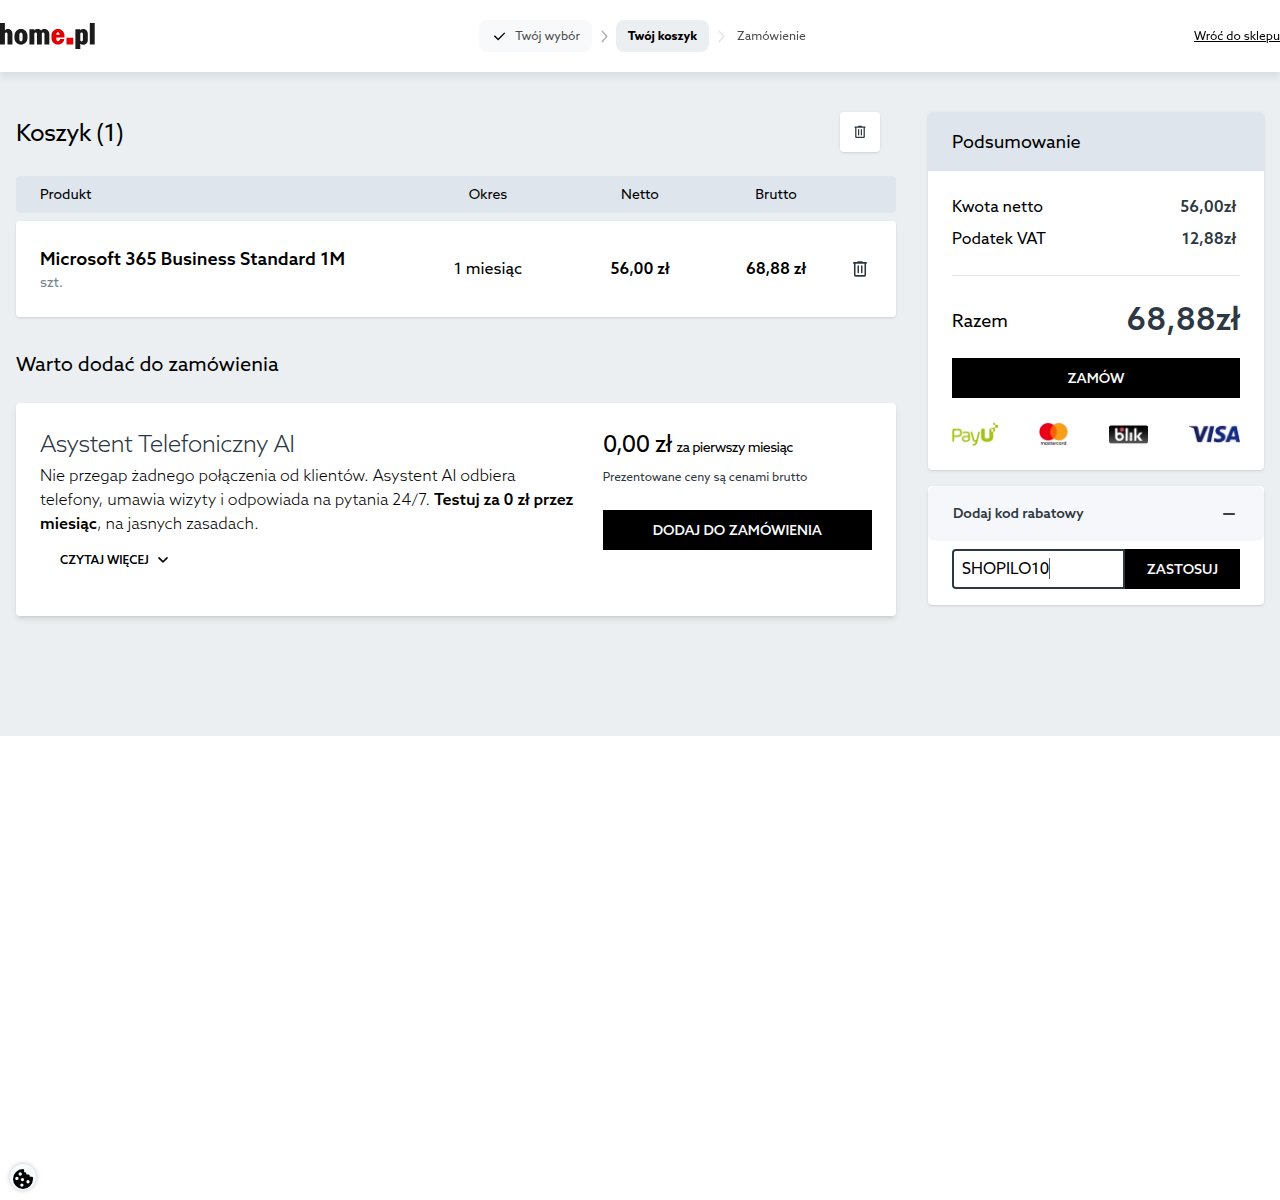The width and height of the screenshot is (1280, 1200).
Task: Go back to Twój wybór step
Action: pyautogui.click(x=536, y=36)
